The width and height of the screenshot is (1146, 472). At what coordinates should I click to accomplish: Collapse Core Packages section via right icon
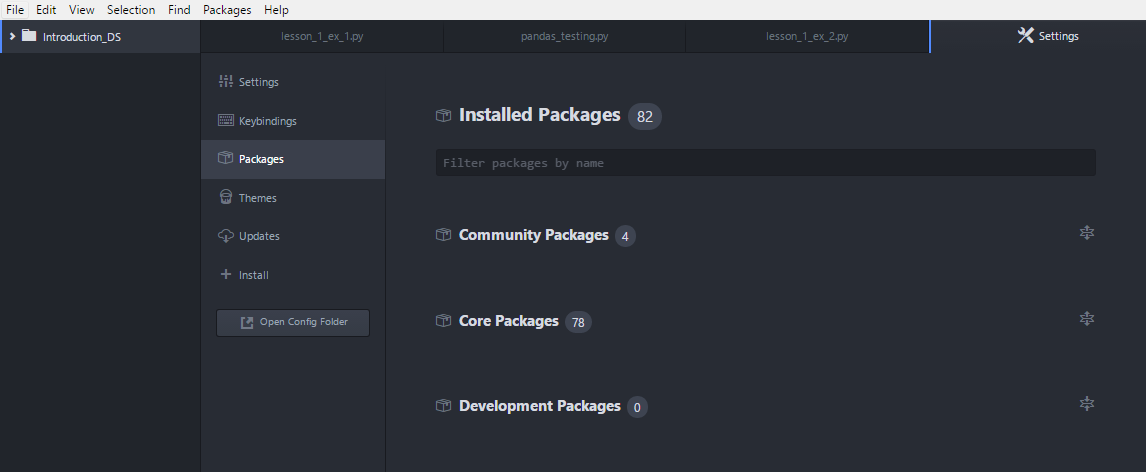click(1087, 319)
